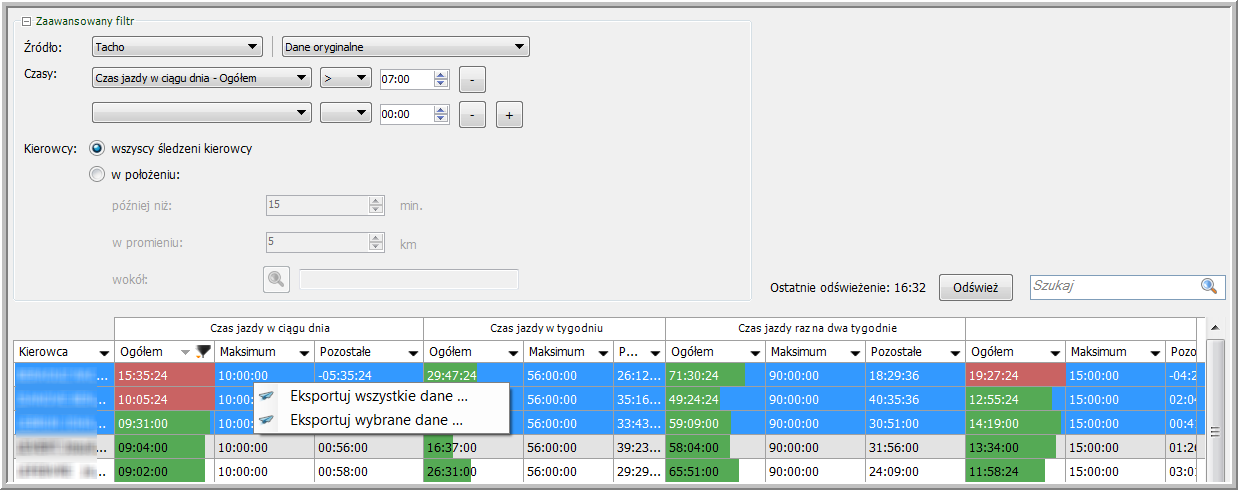
Task: Open Kierowca column header filter arrow
Action: 104,353
